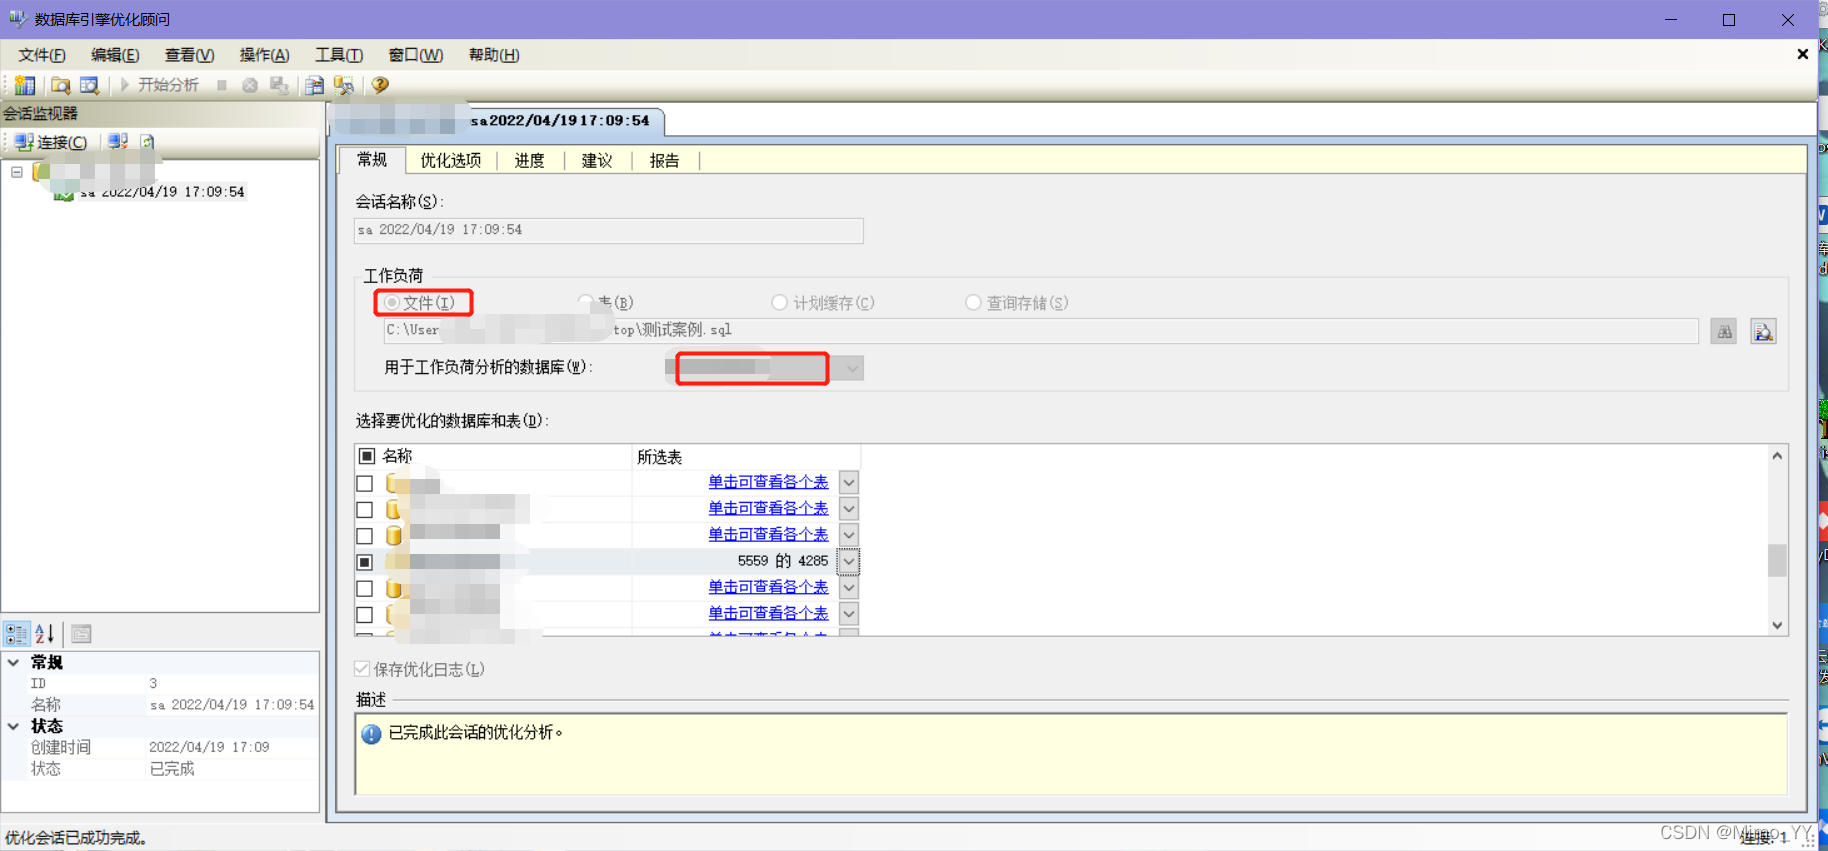1828x851 pixels.
Task: Toggle the select-all checkbox next to 名称 header
Action: 367,456
